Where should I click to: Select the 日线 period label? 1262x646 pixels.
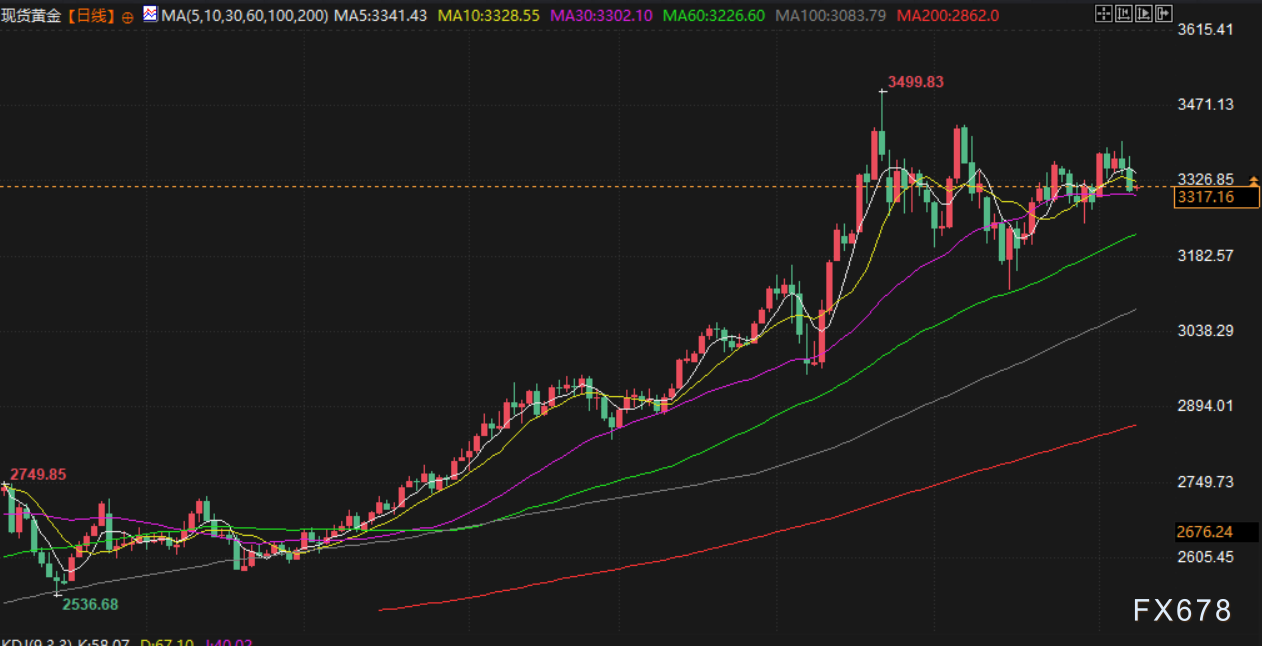click(x=94, y=16)
